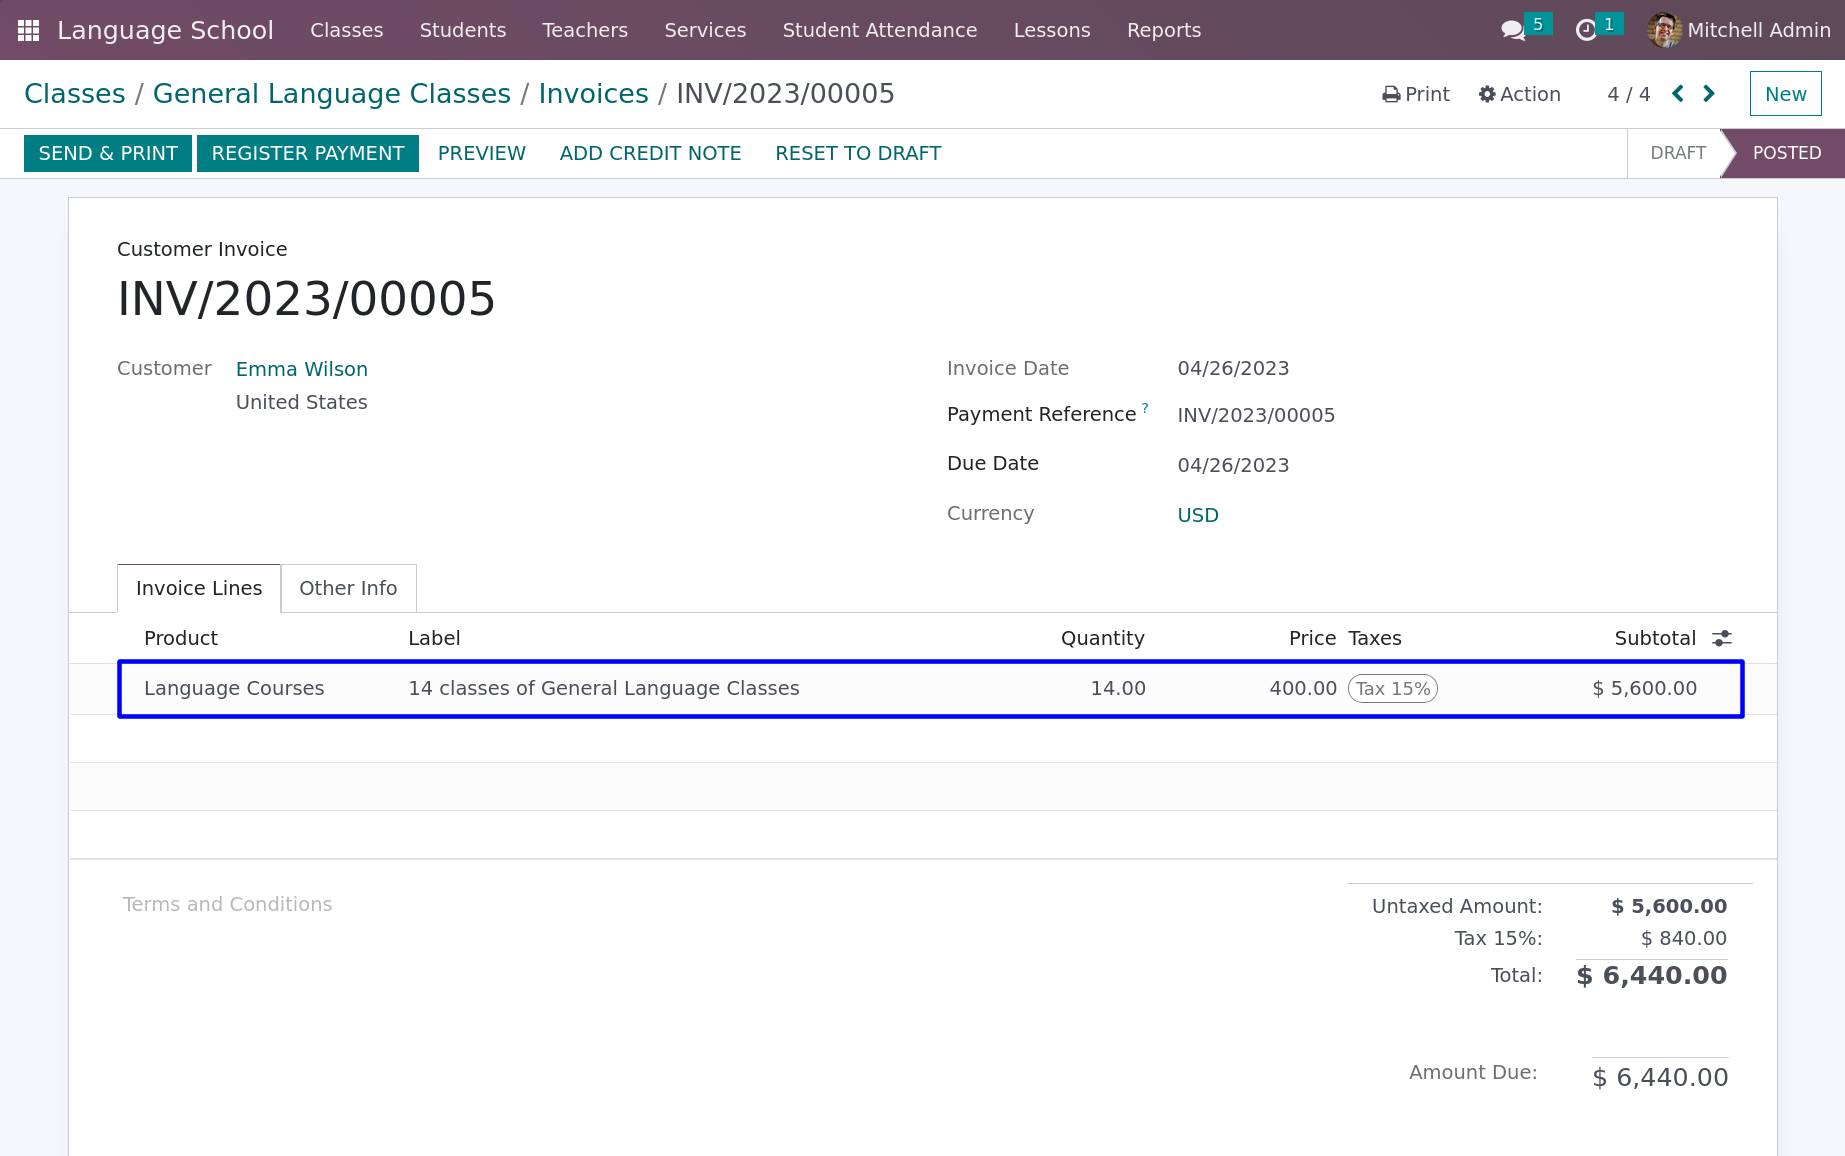This screenshot has height=1156, width=1845.
Task: Open customer Emma Wilson link
Action: 302,369
